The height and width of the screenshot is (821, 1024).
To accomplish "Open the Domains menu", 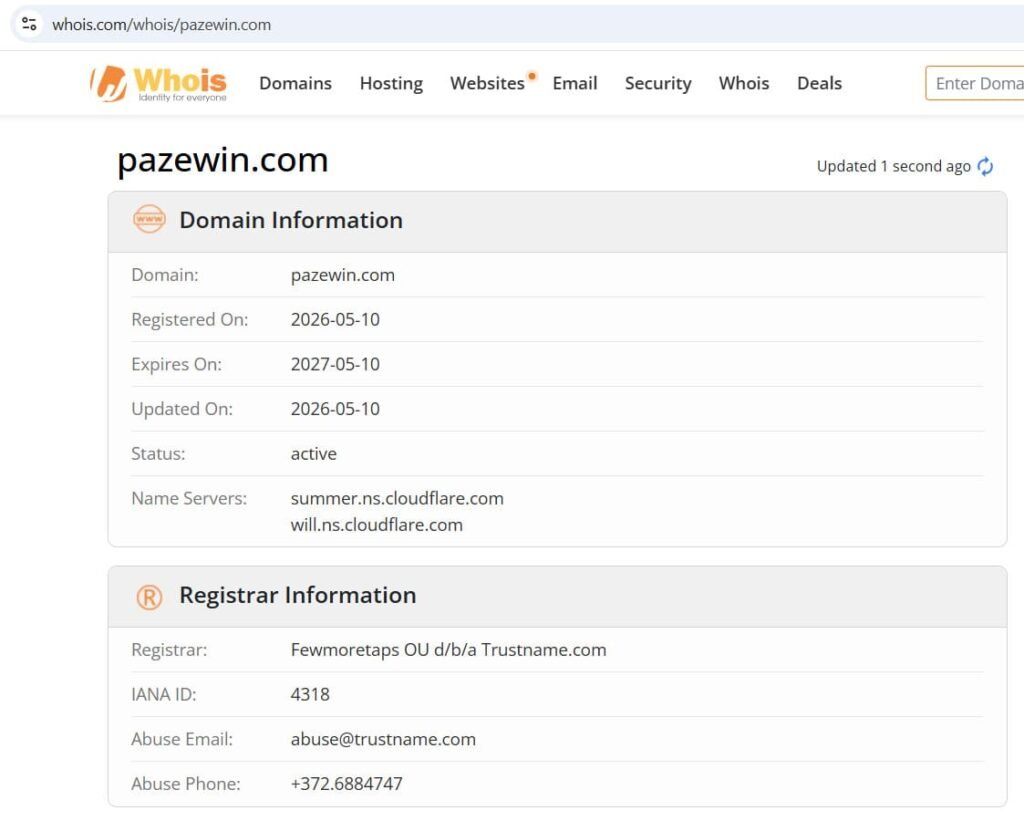I will coord(295,84).
